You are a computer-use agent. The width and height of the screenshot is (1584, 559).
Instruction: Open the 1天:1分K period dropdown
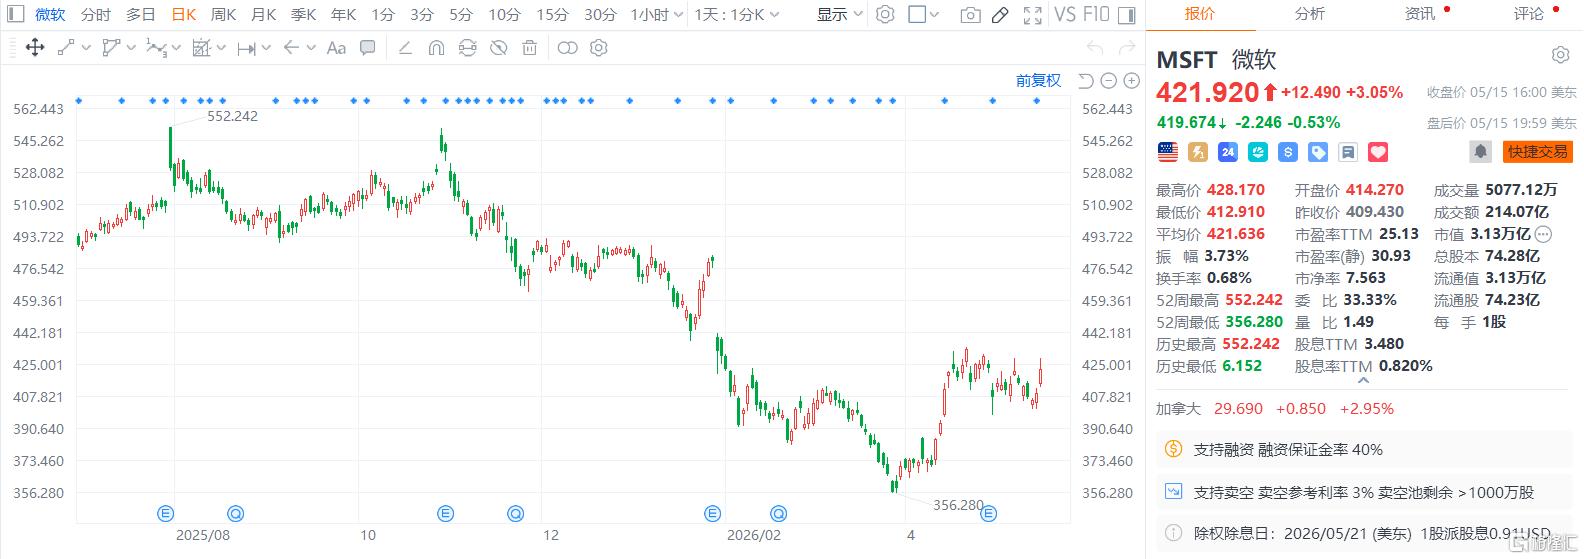(x=737, y=14)
